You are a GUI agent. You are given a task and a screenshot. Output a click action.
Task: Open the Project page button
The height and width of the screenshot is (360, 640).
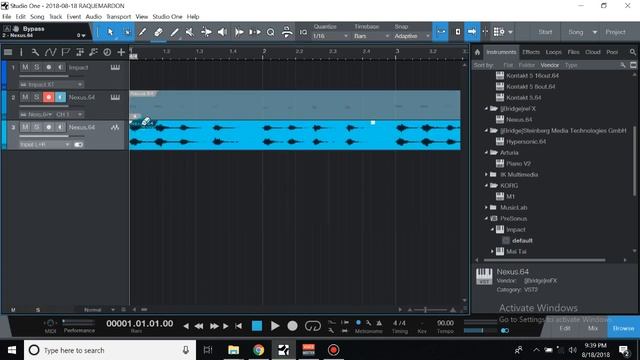coord(616,32)
